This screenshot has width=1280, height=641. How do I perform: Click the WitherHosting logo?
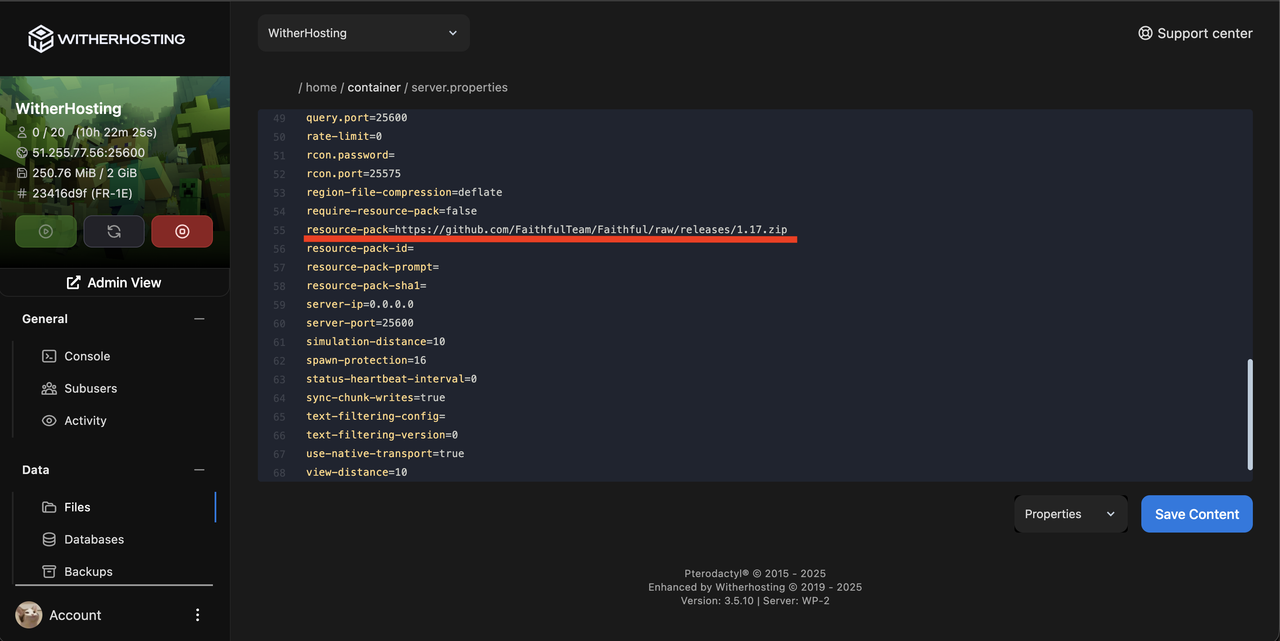[x=106, y=39]
